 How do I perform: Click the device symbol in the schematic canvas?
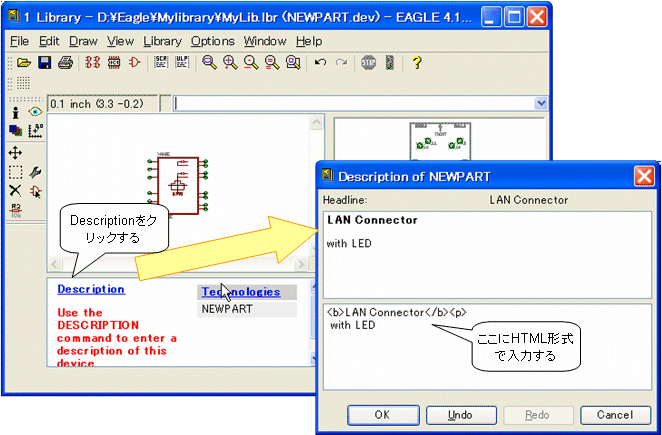pyautogui.click(x=177, y=185)
